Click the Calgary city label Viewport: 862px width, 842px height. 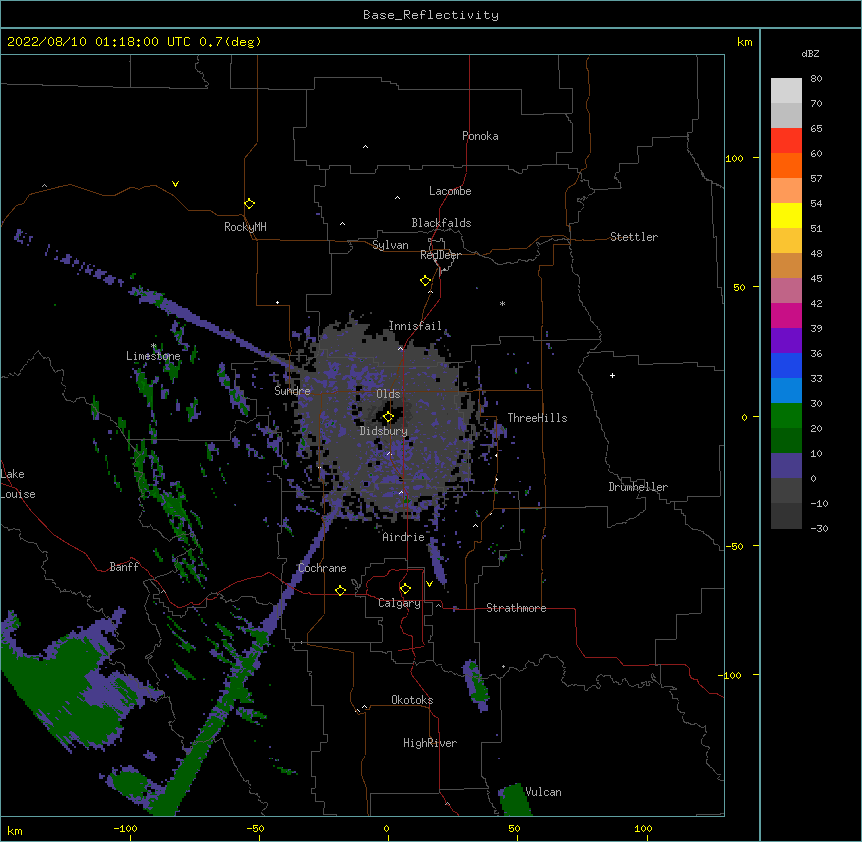[399, 603]
